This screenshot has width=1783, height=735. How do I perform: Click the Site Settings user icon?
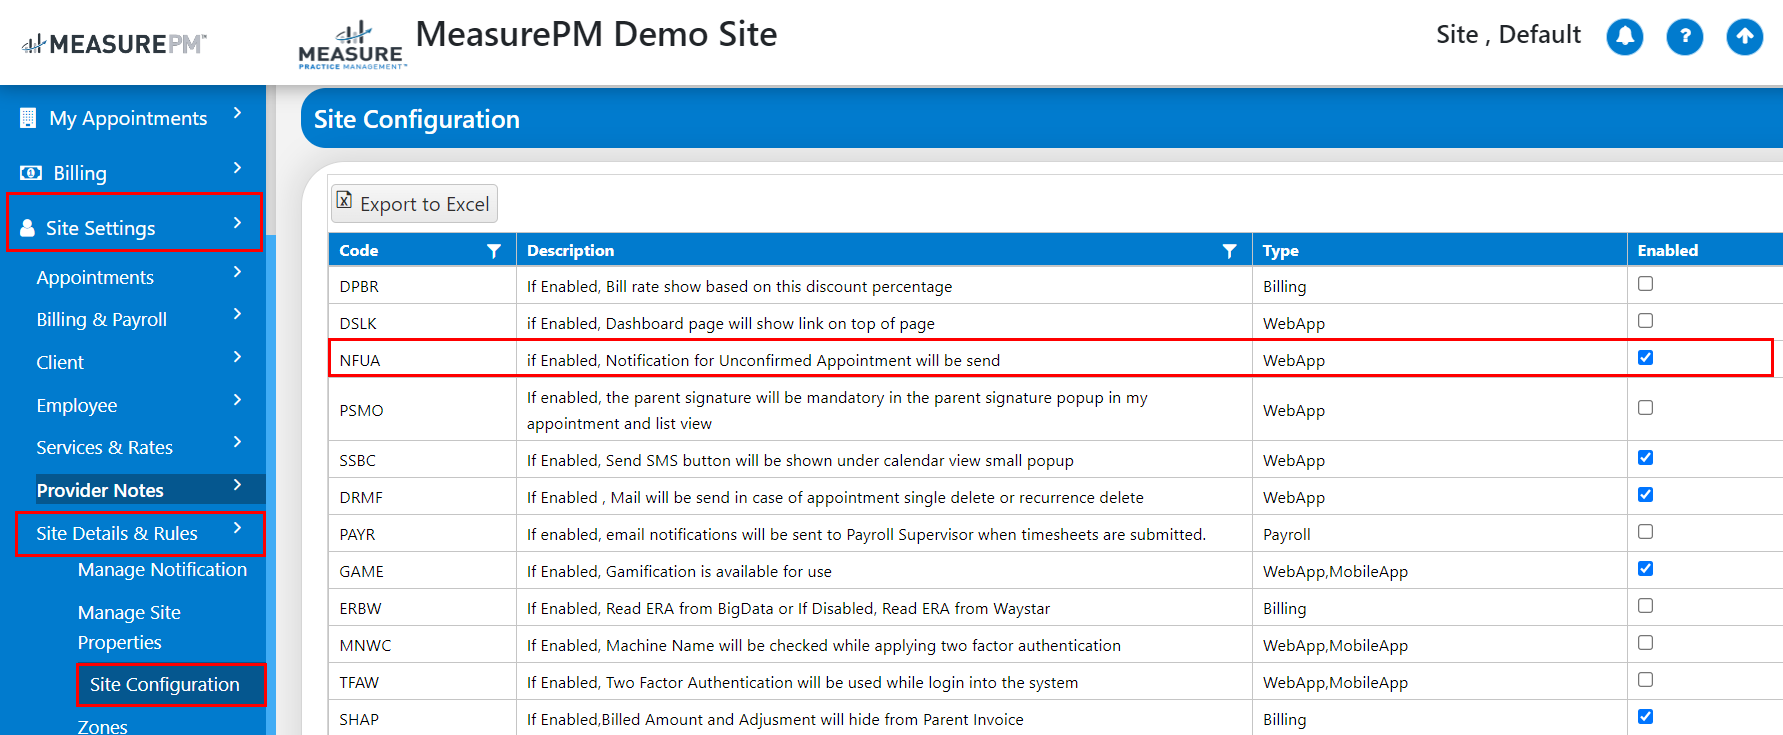point(27,228)
